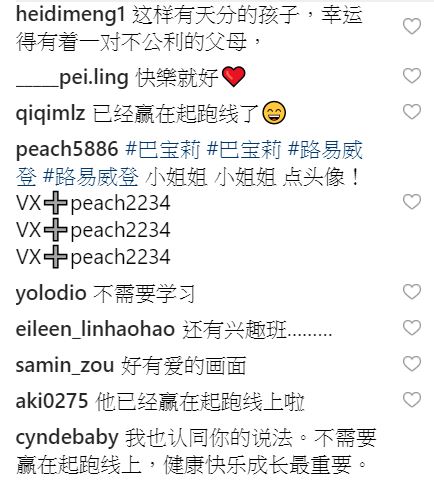The height and width of the screenshot is (481, 434).
Task: Open aki0275 username link
Action: (52, 401)
